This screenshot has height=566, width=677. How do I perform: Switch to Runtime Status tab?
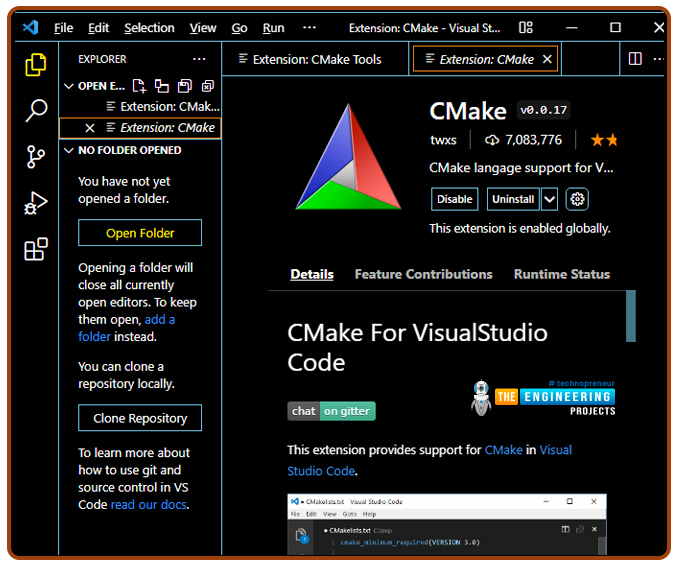pos(562,274)
